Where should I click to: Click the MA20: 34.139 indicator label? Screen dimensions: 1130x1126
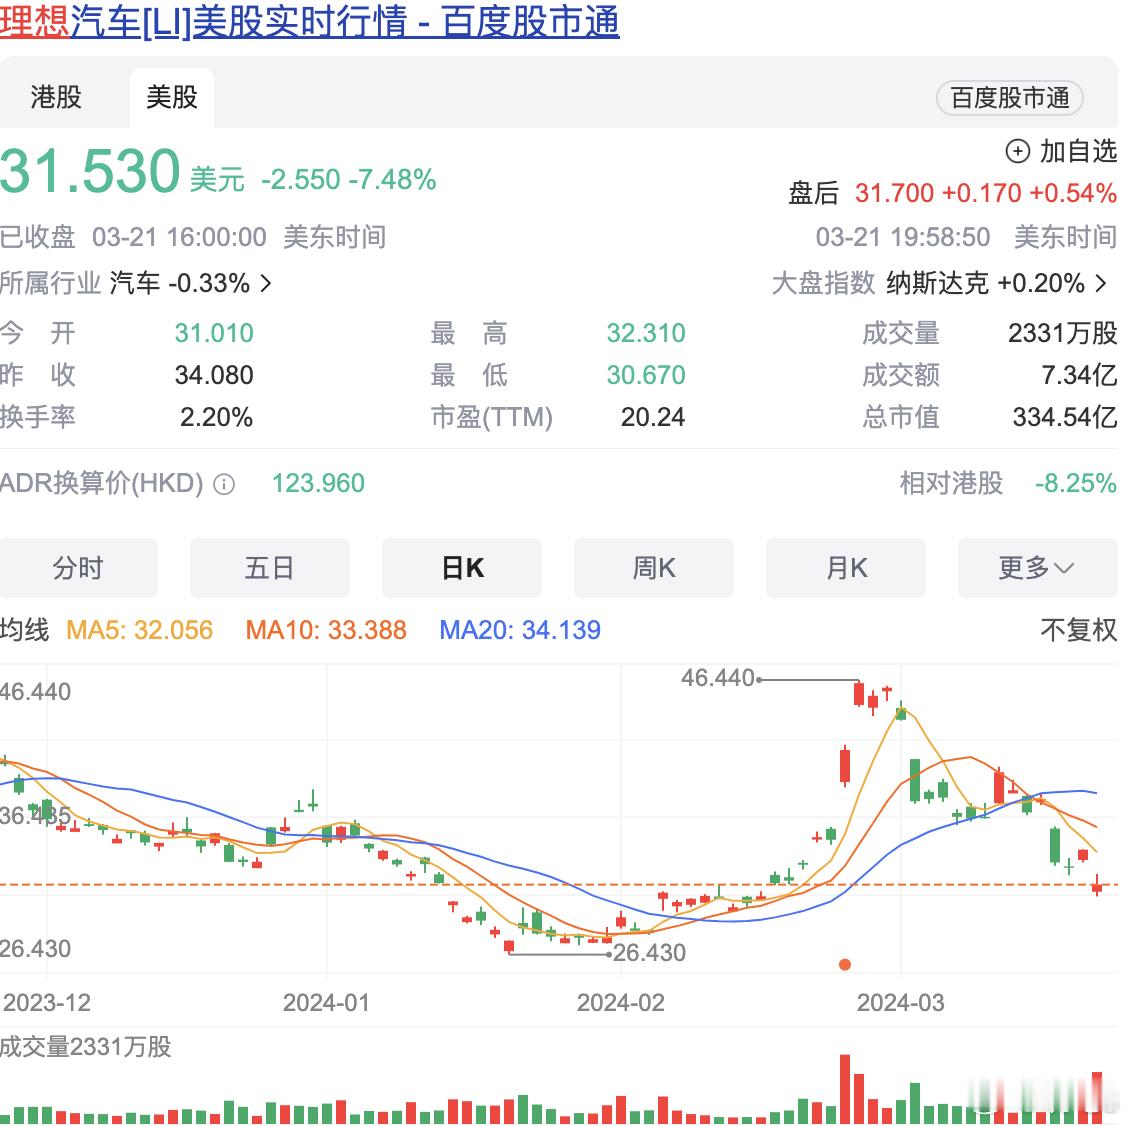point(520,630)
